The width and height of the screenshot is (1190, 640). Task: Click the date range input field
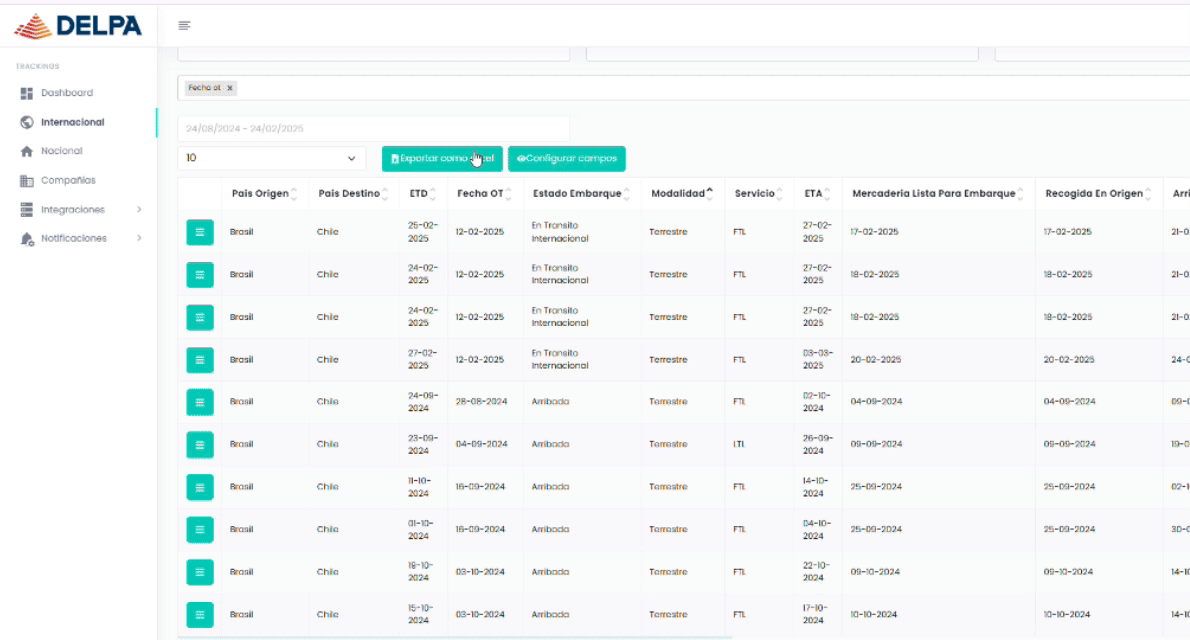click(x=373, y=128)
